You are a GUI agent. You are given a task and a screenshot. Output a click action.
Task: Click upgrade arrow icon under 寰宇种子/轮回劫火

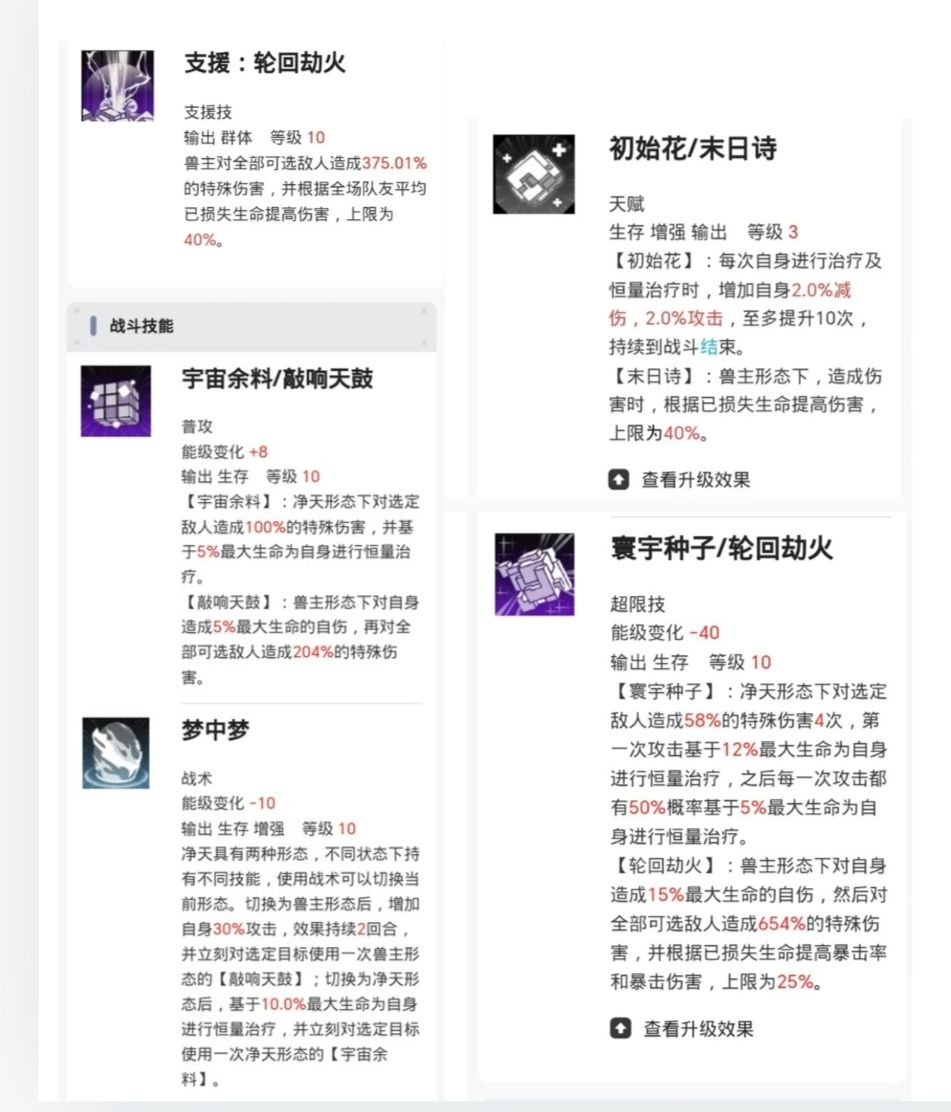click(620, 1028)
